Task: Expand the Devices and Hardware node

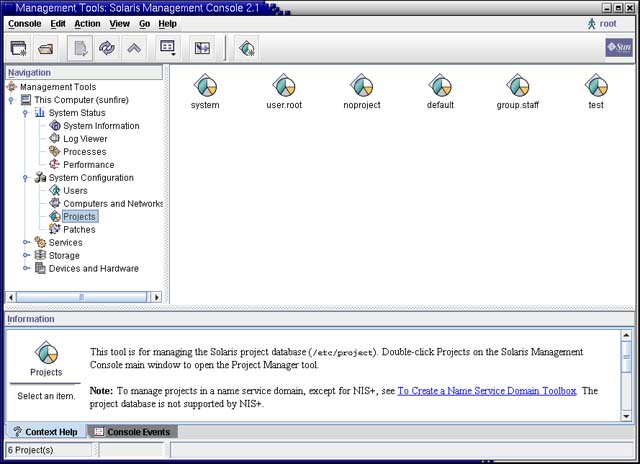Action: pyautogui.click(x=26, y=269)
